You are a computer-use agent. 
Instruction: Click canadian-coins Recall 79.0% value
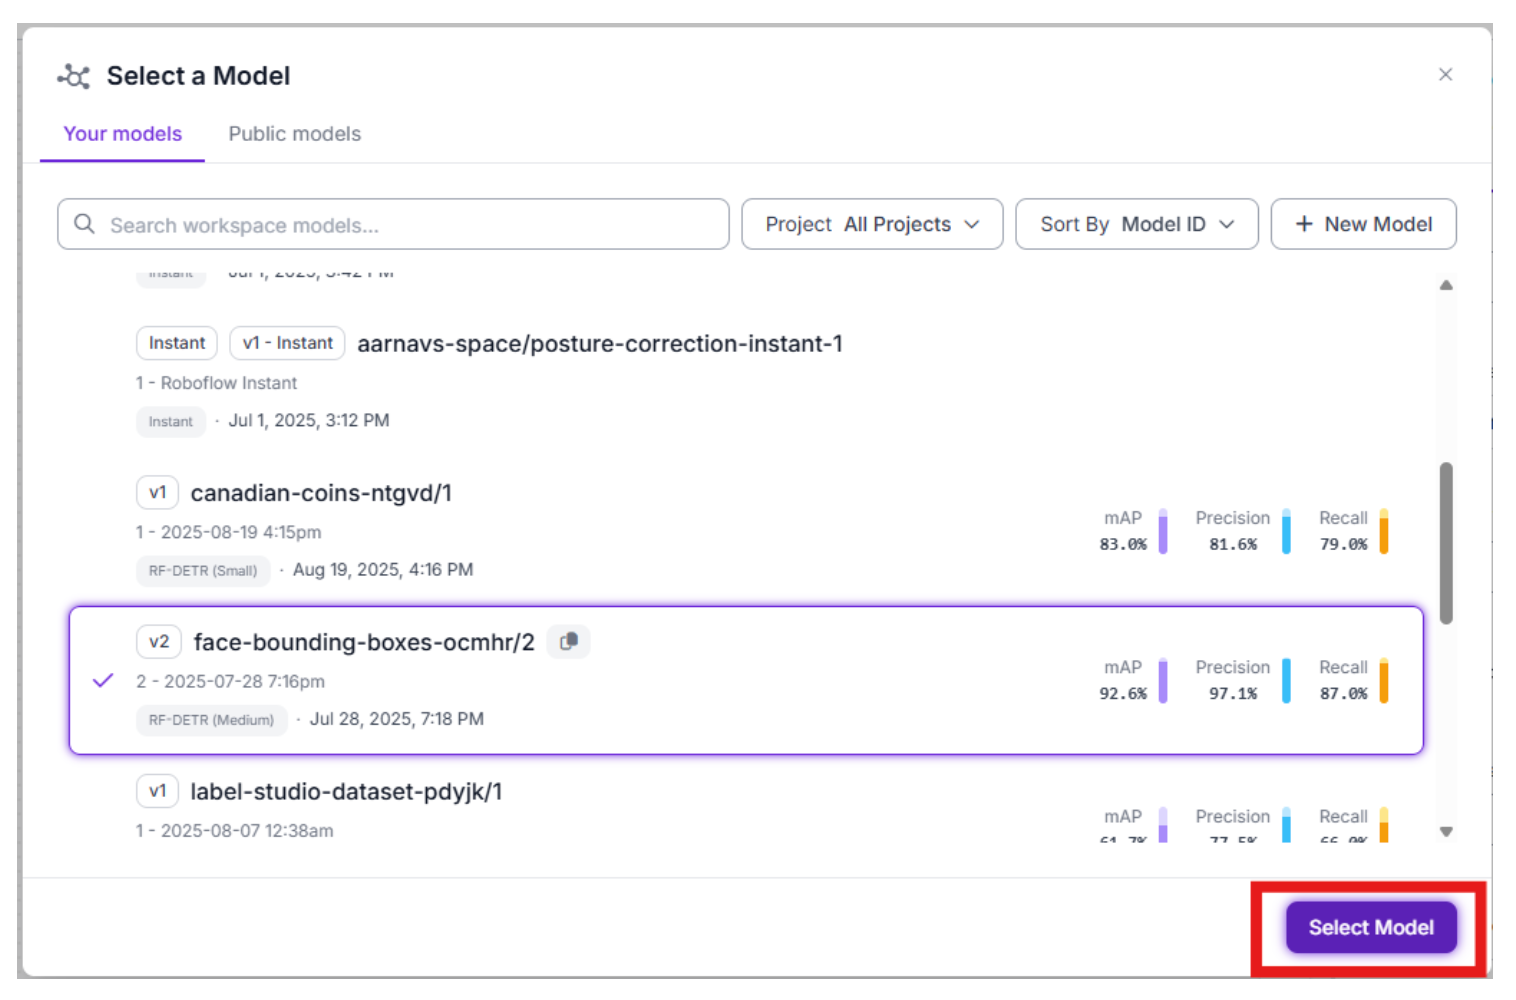click(x=1343, y=544)
